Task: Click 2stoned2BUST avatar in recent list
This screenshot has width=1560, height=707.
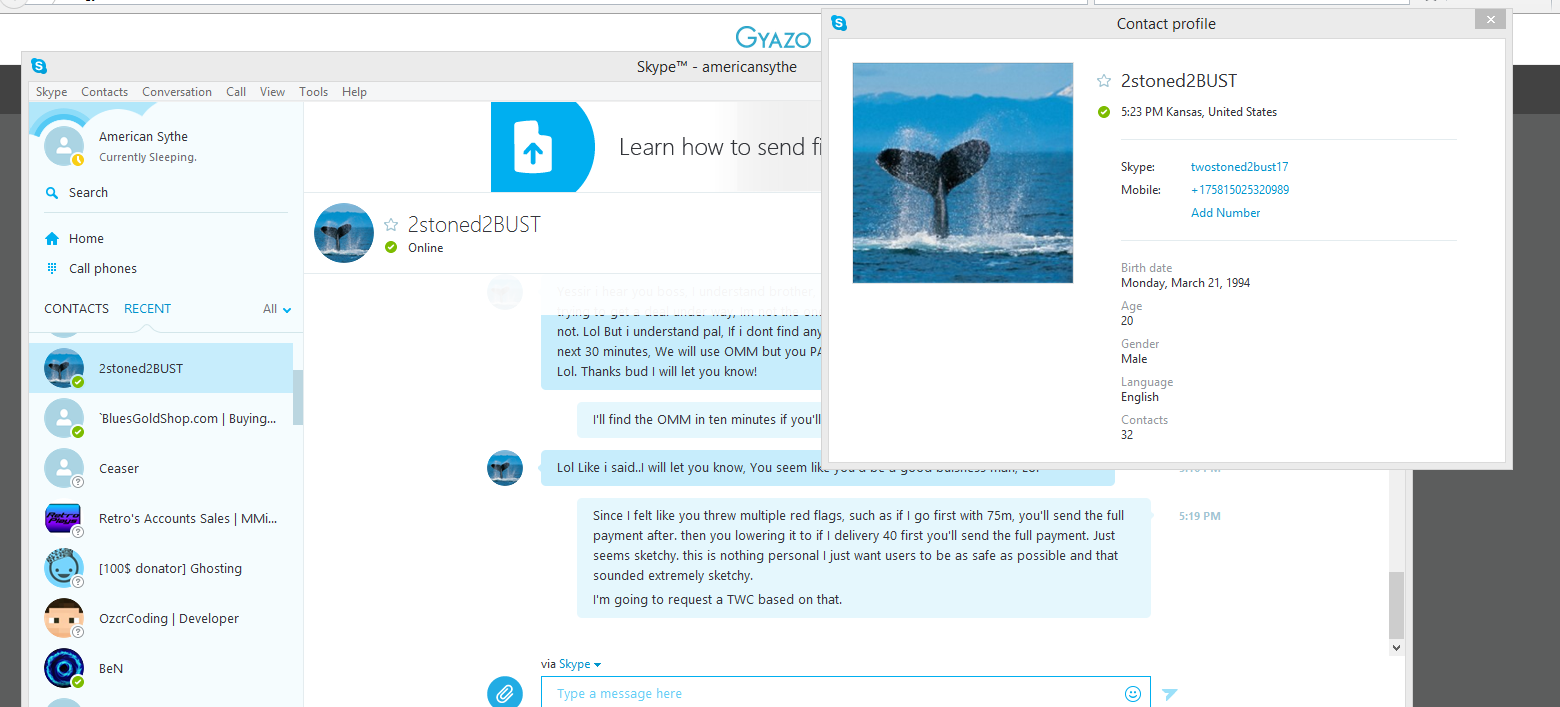Action: pyautogui.click(x=64, y=368)
